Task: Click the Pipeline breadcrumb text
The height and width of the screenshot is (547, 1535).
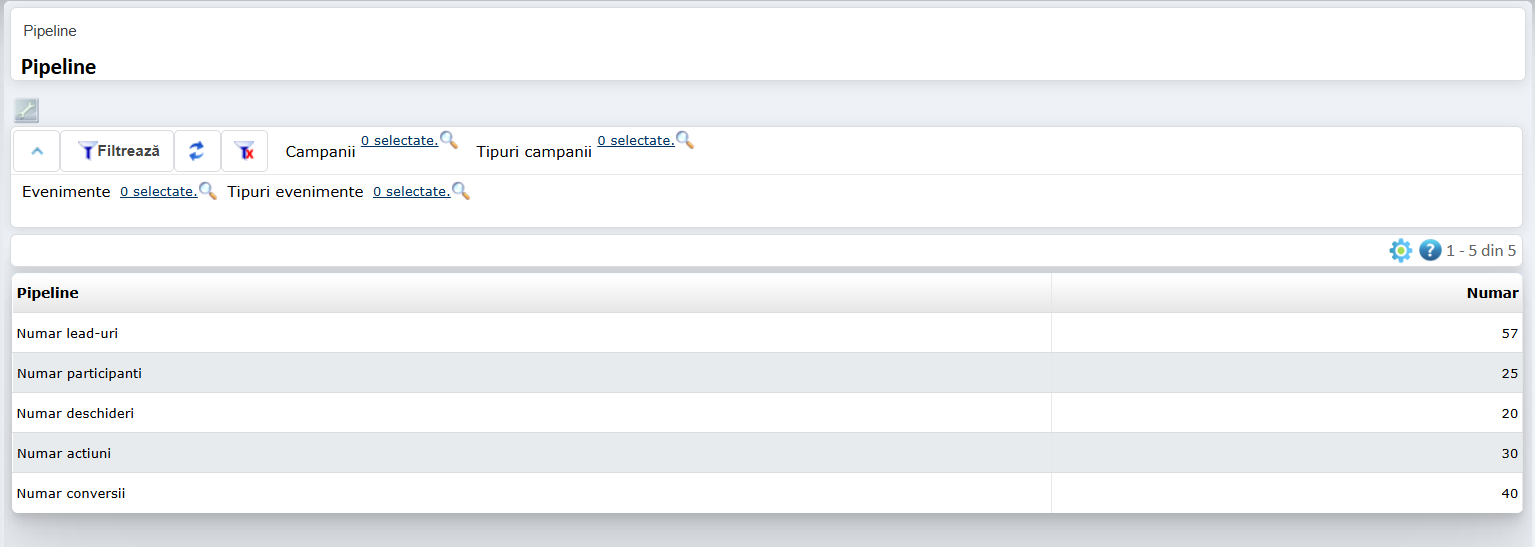Action: point(50,31)
